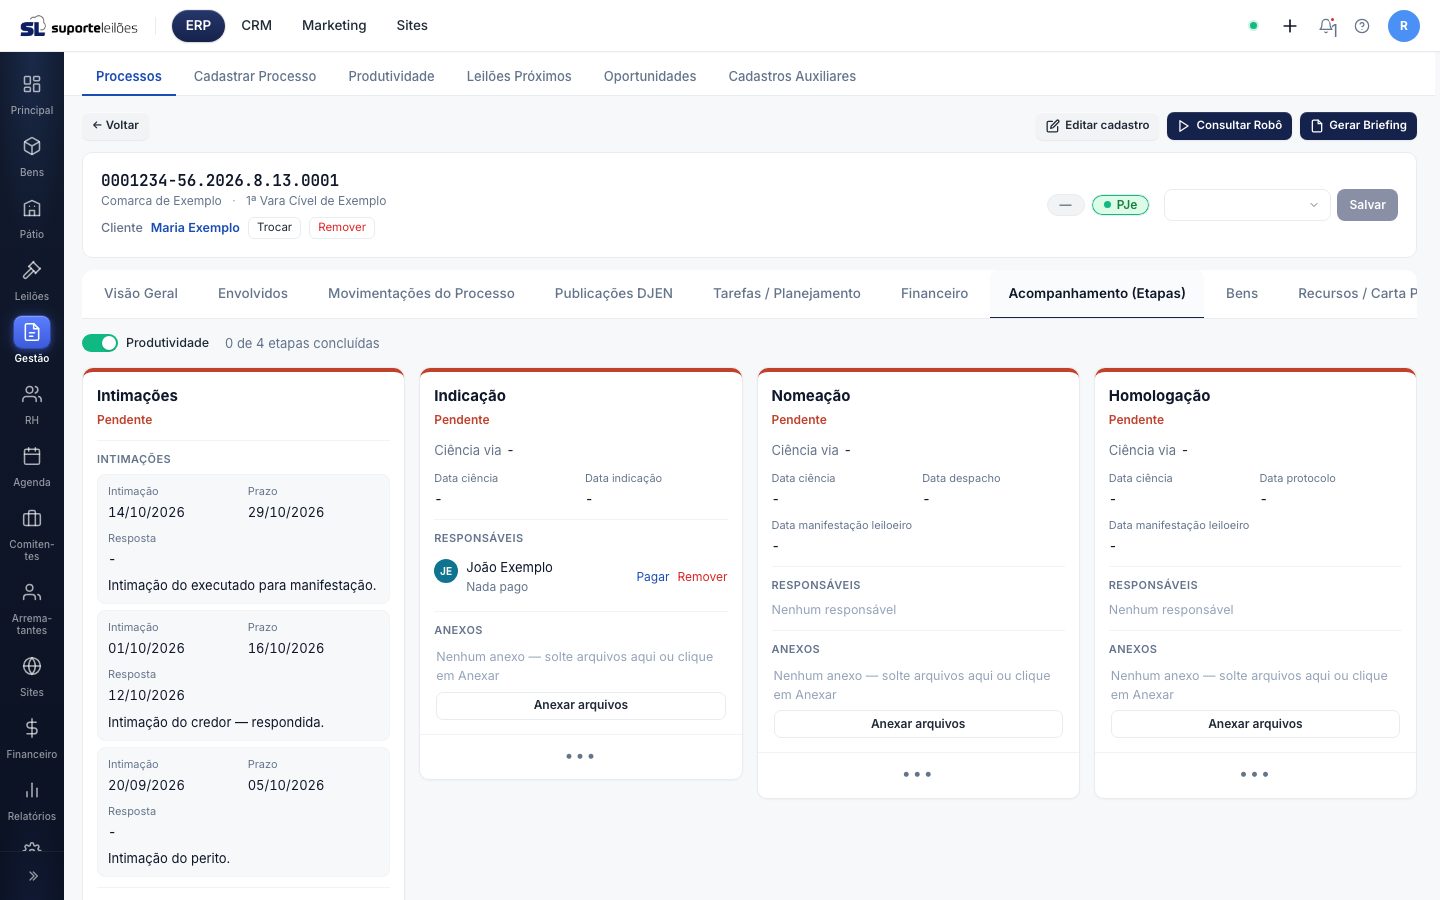Click Gerar Briefing button
This screenshot has height=900, width=1440.
coord(1358,126)
